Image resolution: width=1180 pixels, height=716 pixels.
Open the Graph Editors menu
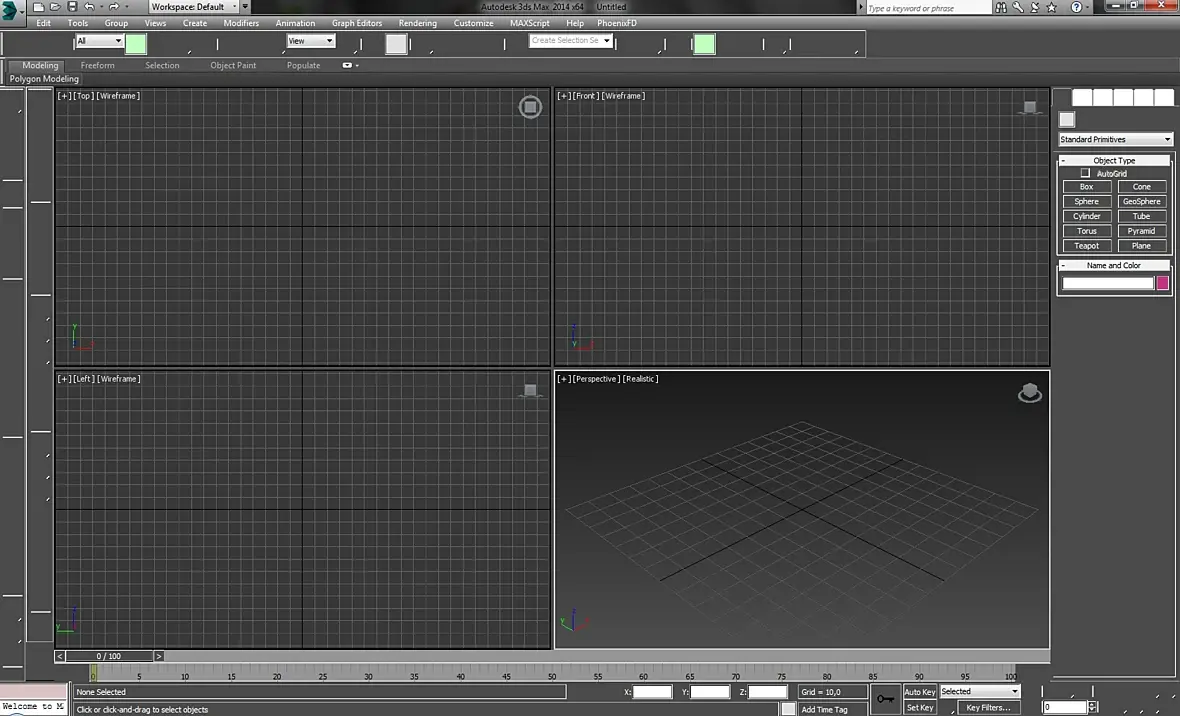(x=357, y=23)
